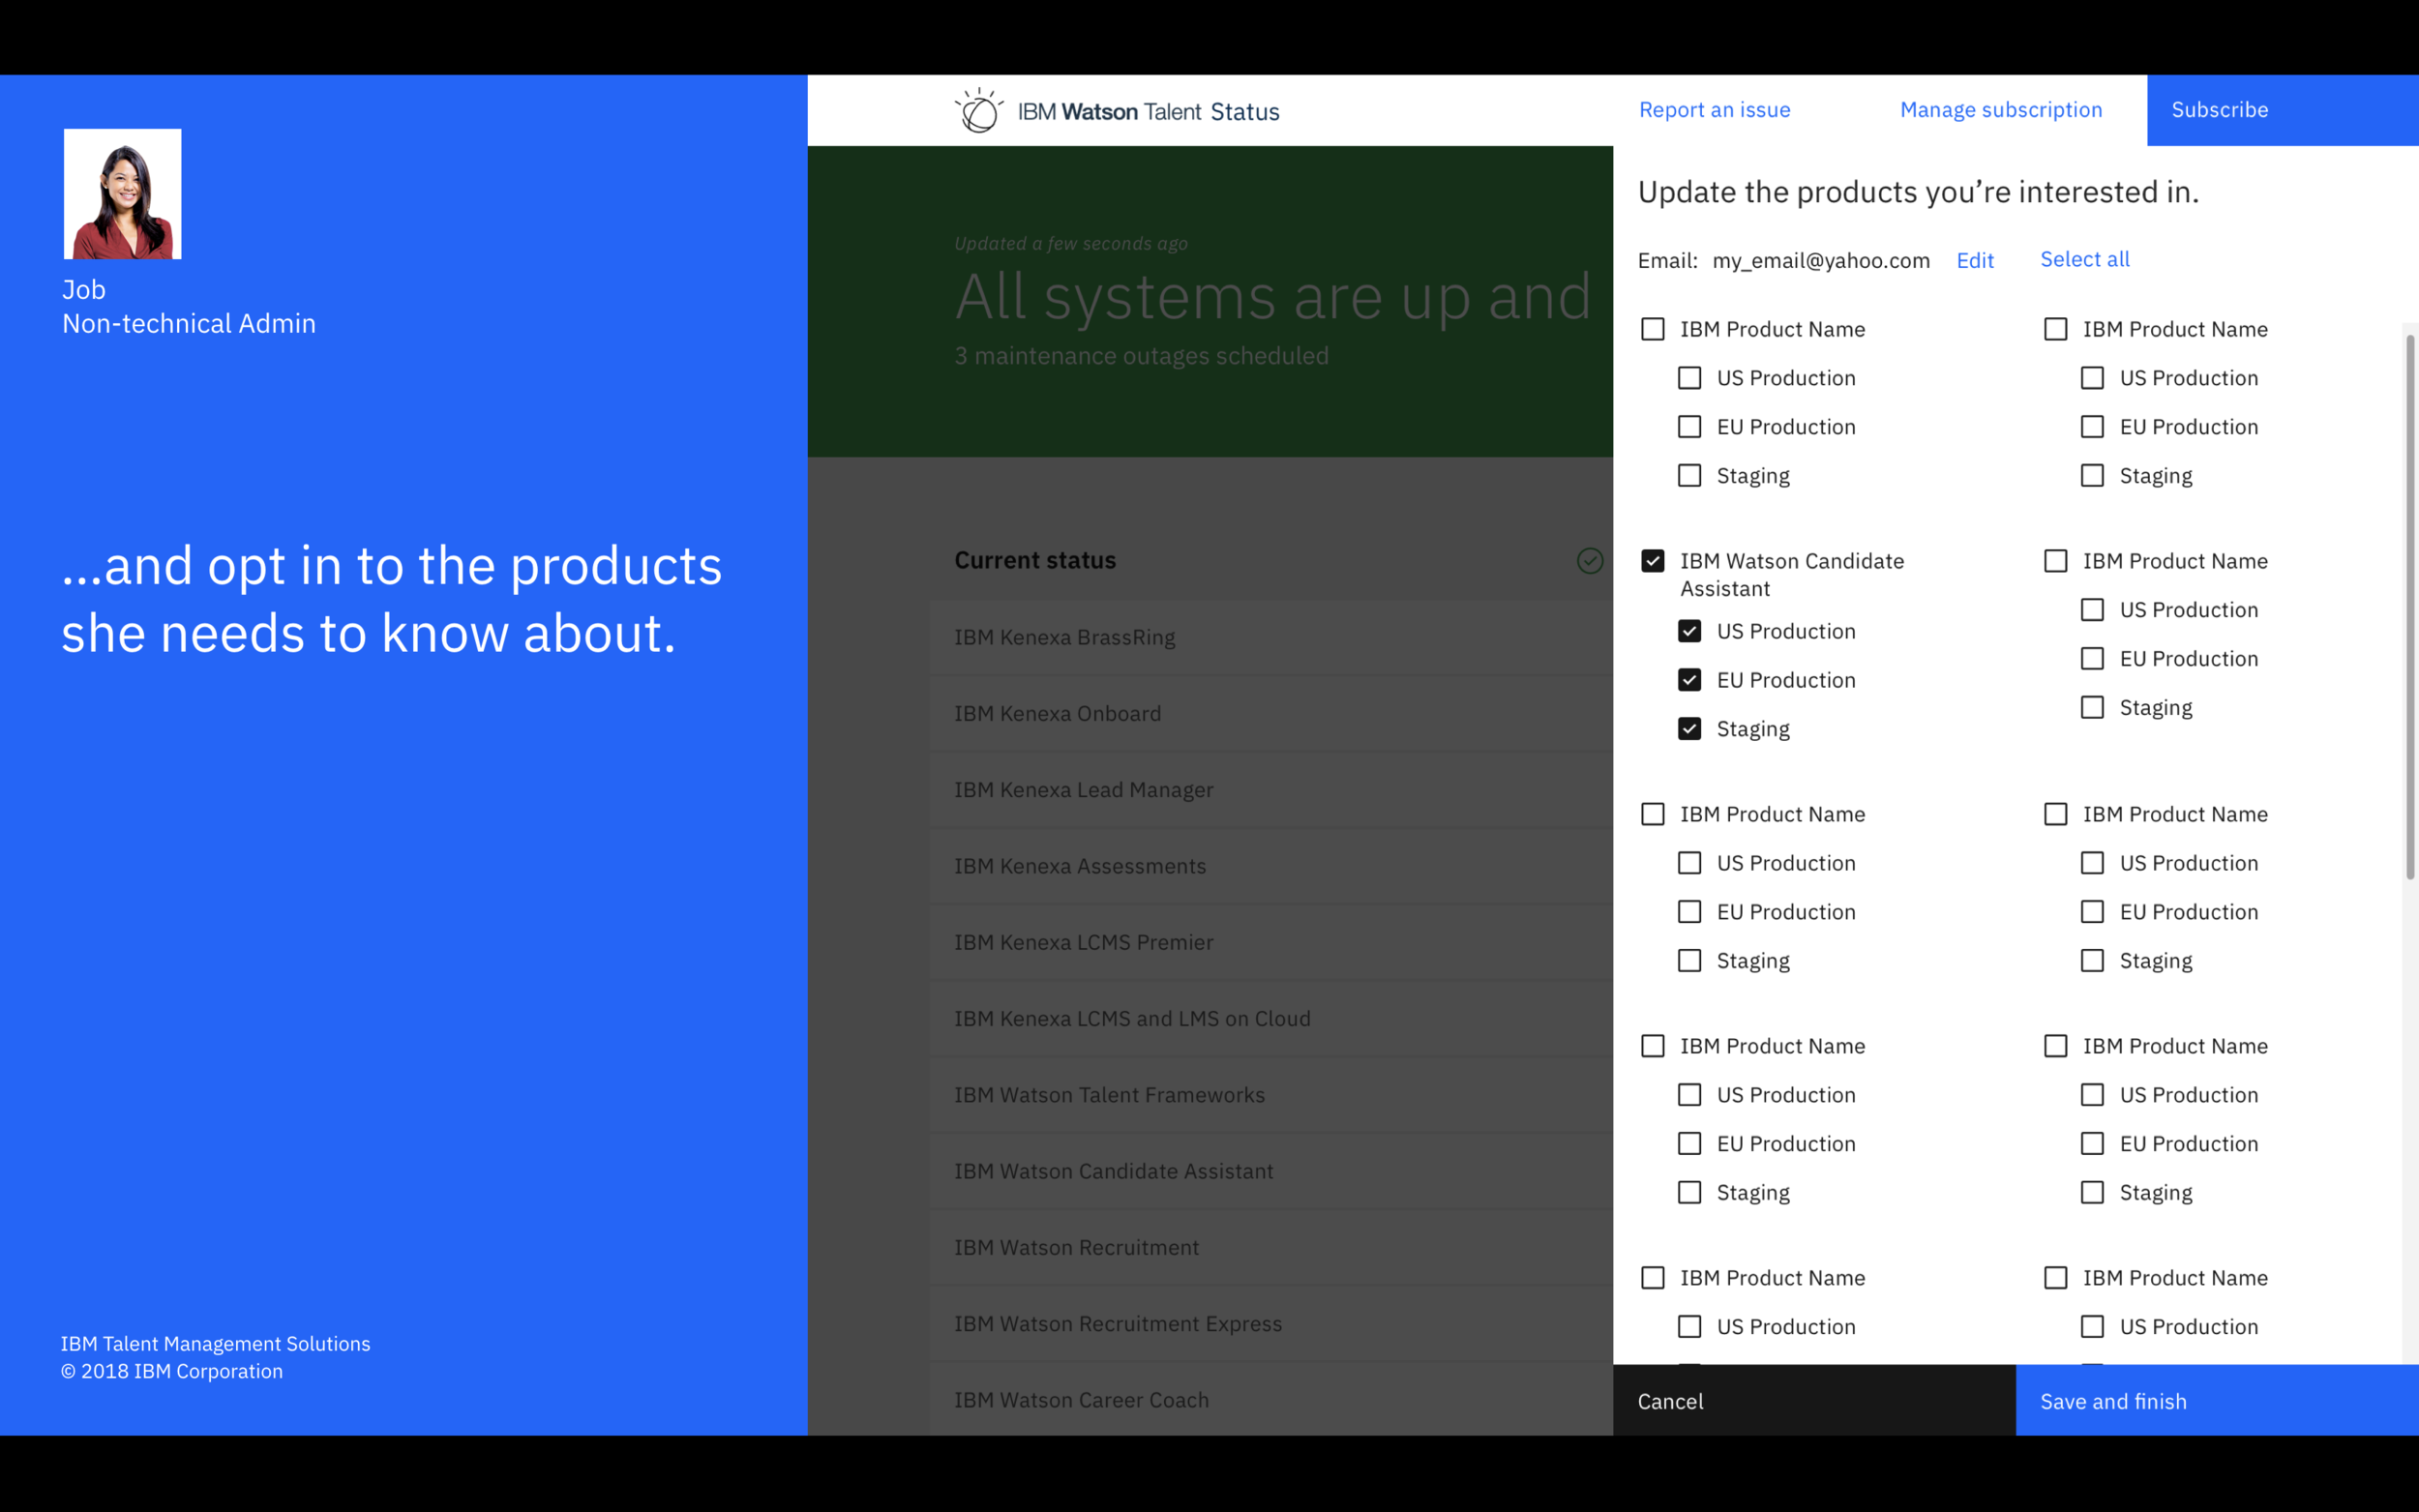Select IBM Kenexa LCMS and LMS on Cloud row
2419x1512 pixels.
pos(1271,1018)
